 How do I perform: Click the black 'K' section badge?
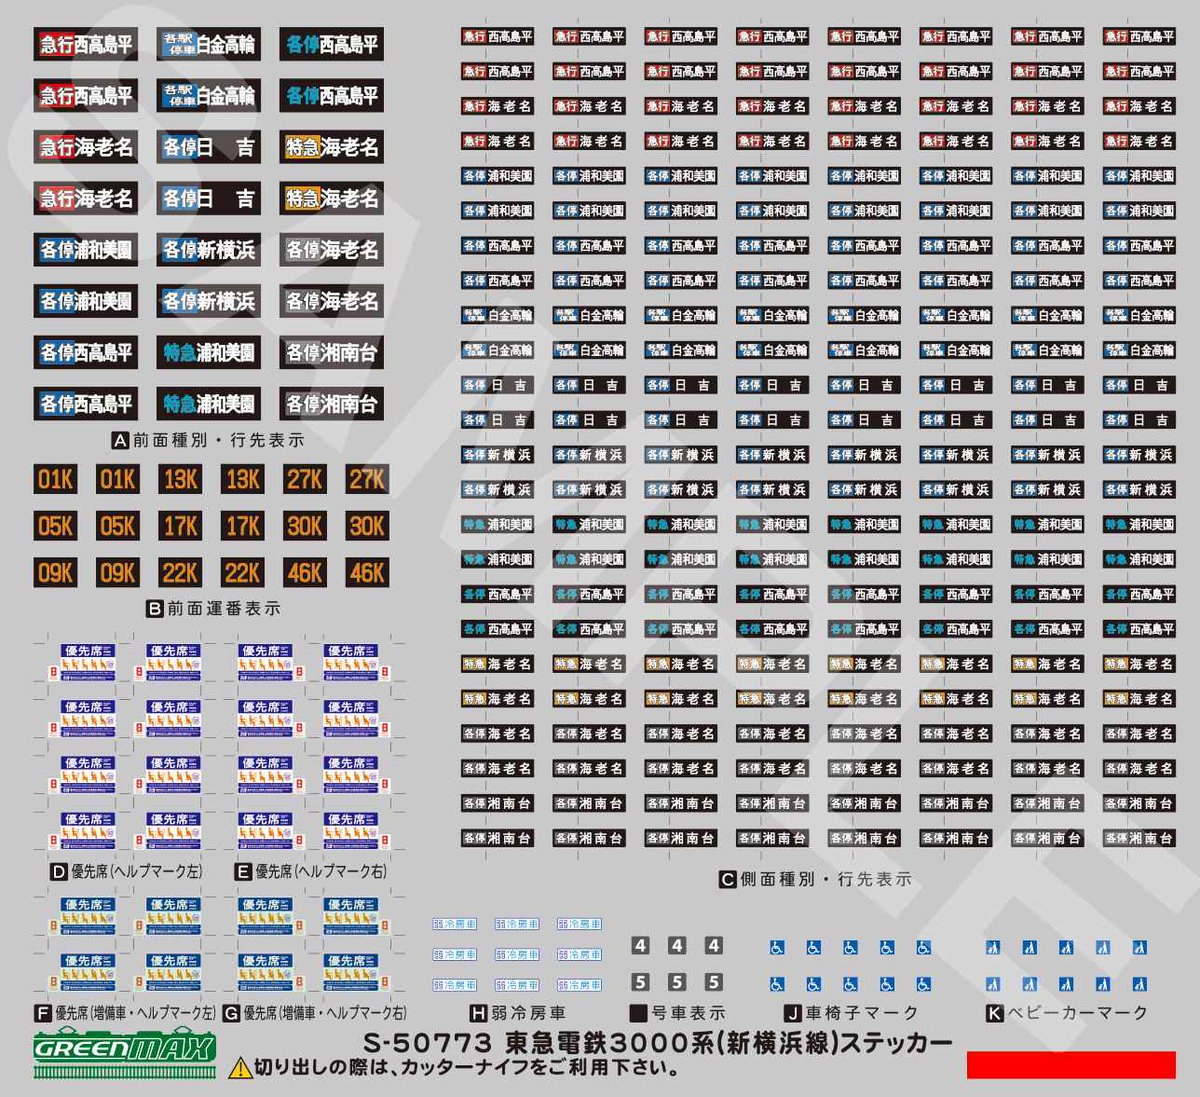coord(994,1013)
